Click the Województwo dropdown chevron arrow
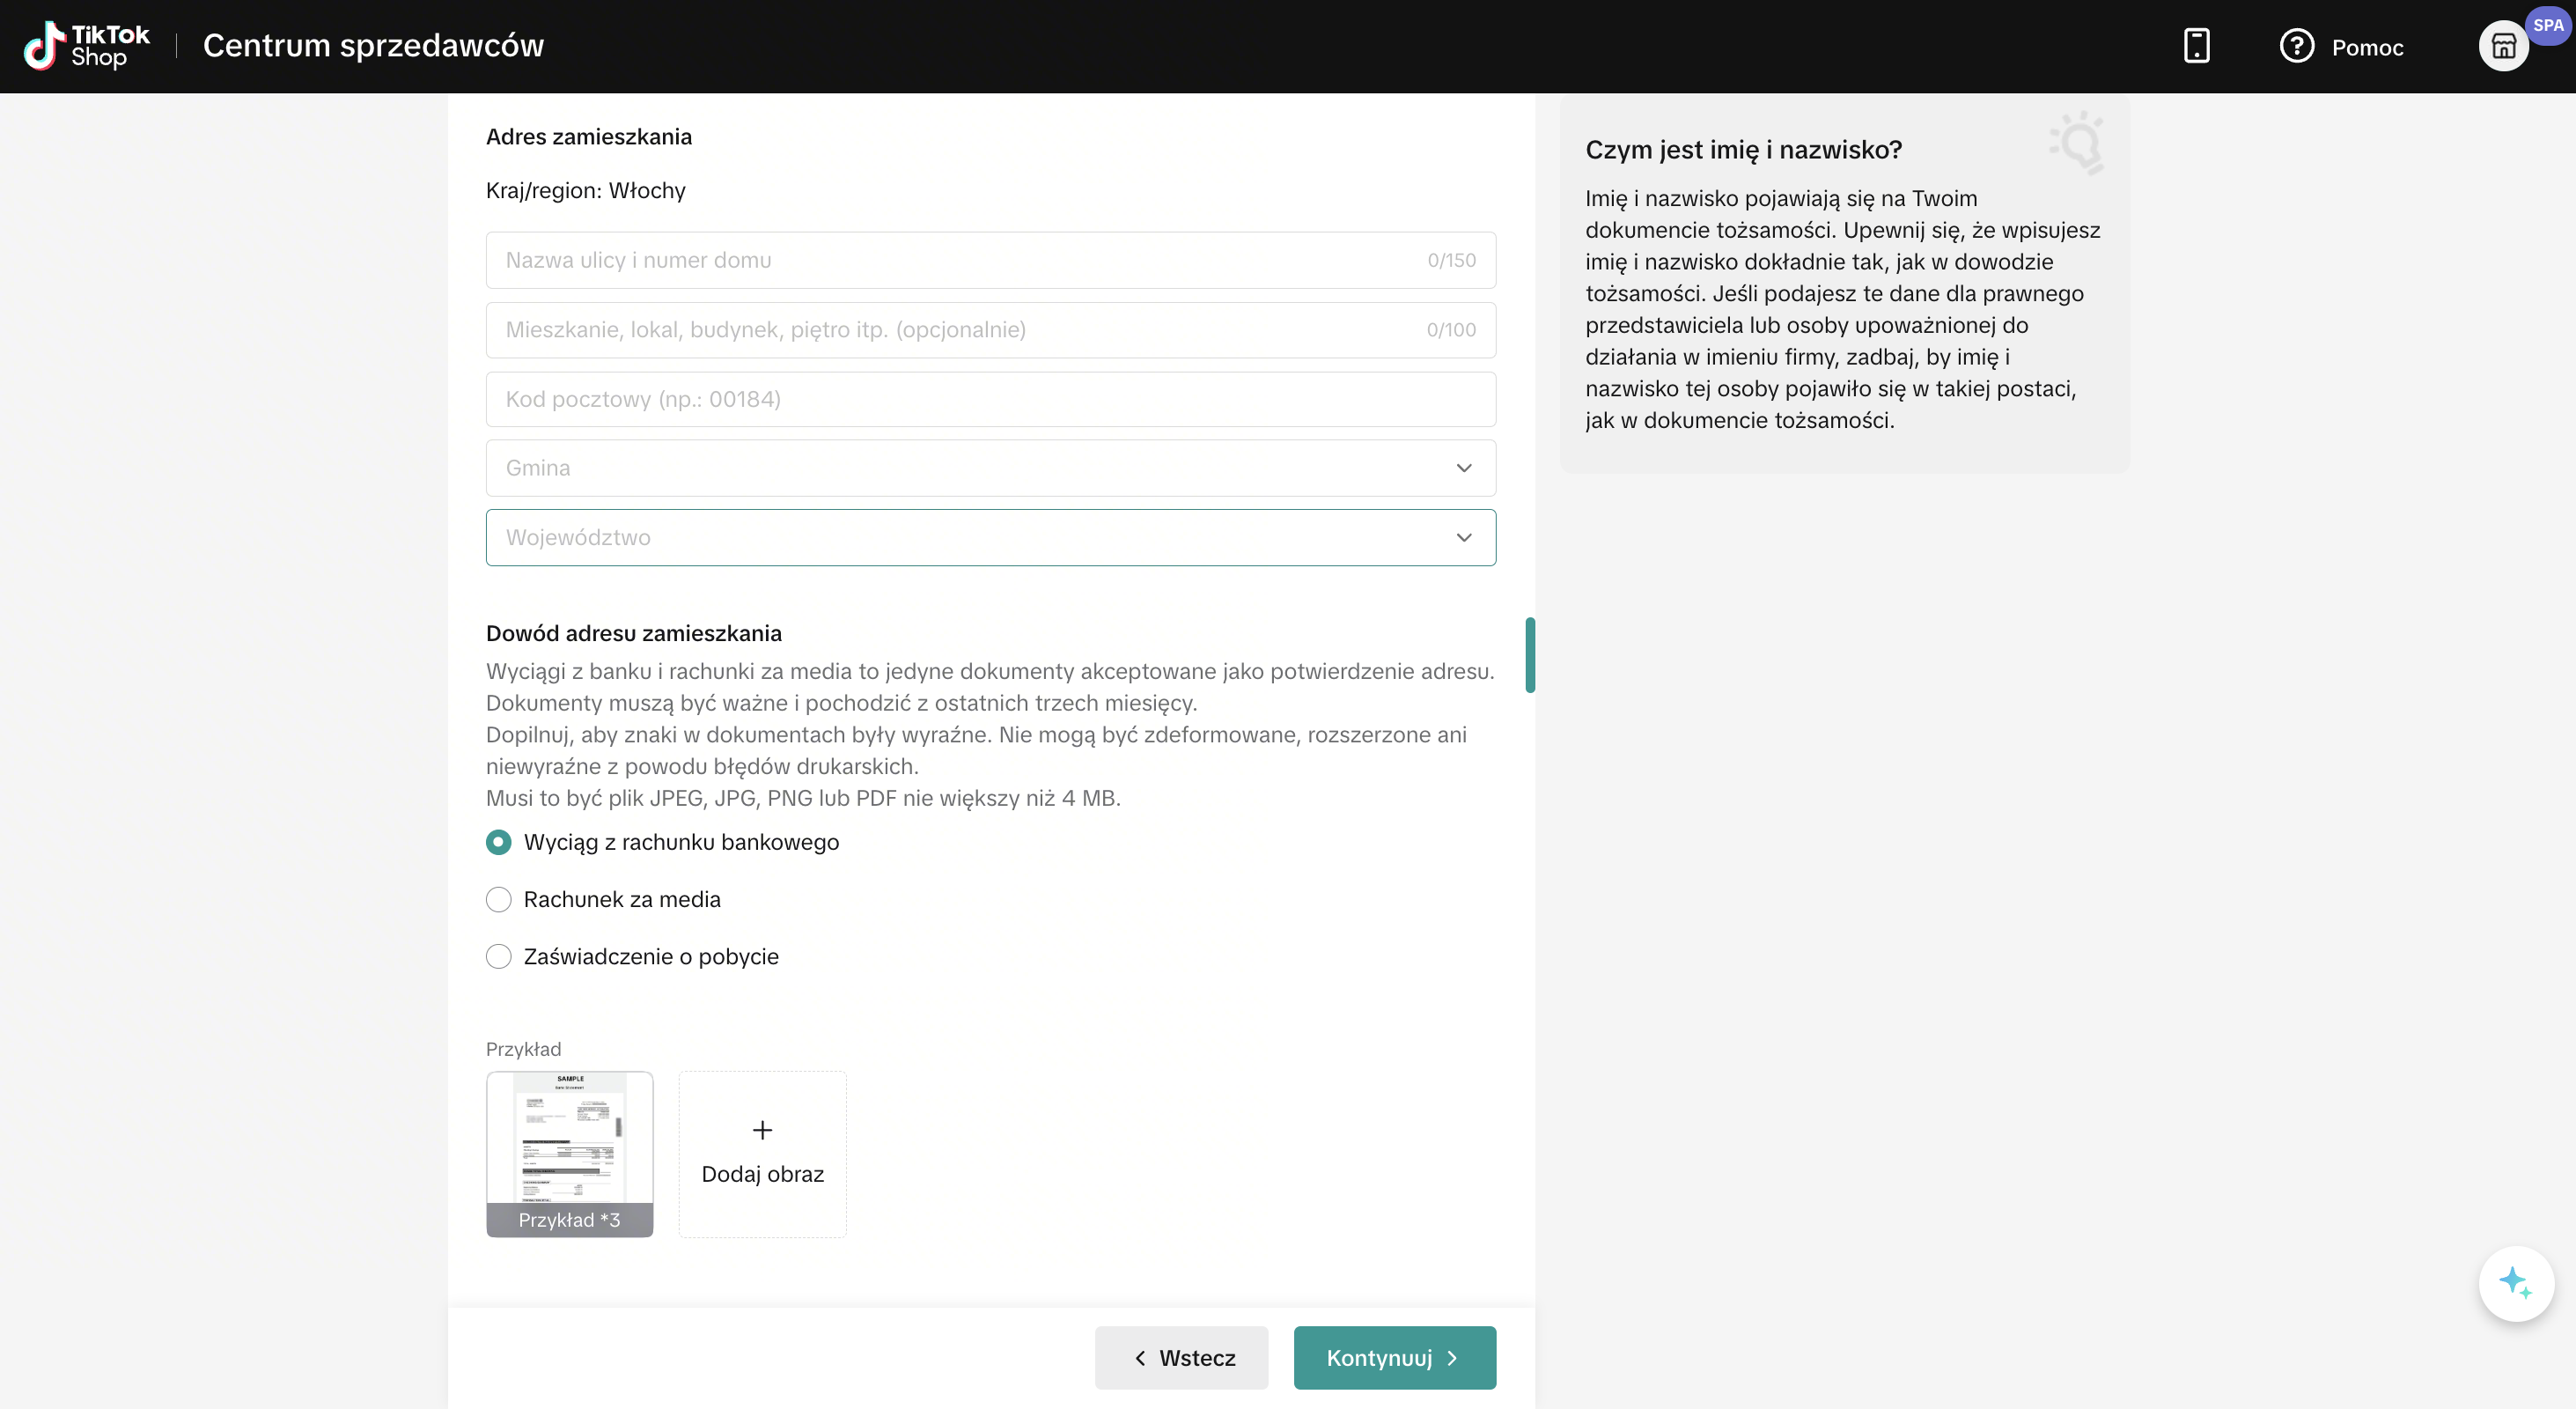The image size is (2576, 1409). click(x=1463, y=537)
